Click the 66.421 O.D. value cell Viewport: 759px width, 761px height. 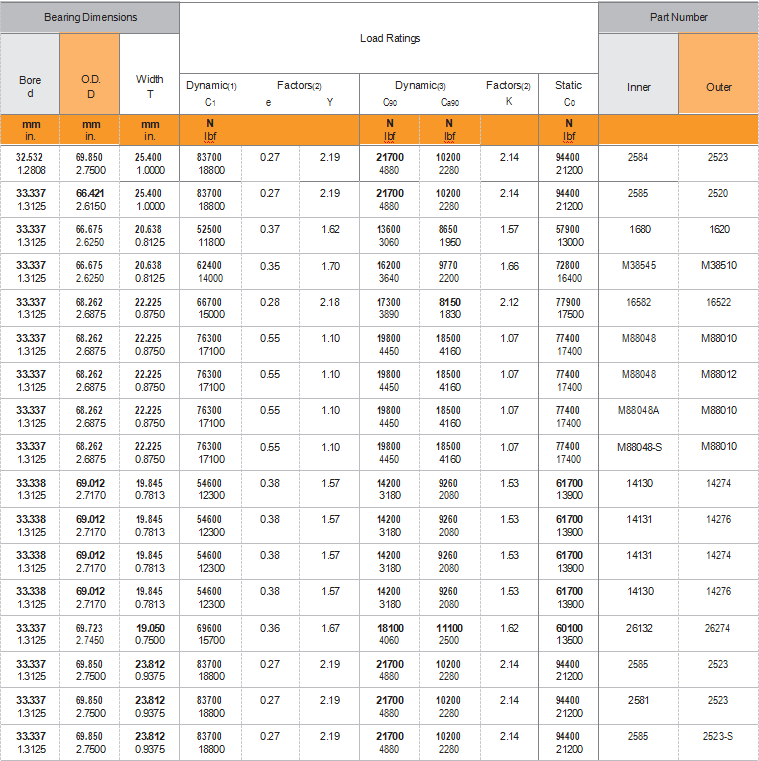90,193
